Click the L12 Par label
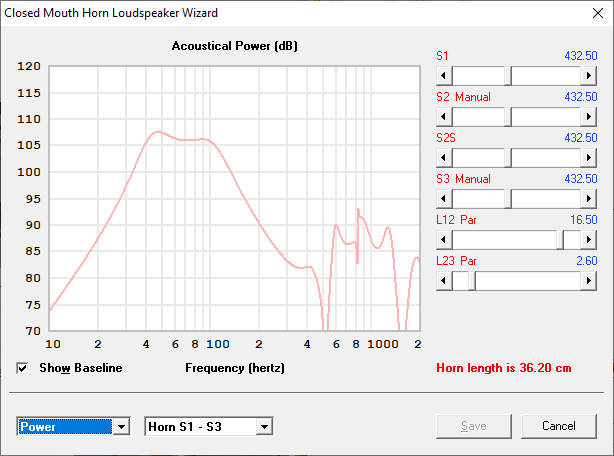 click(x=456, y=220)
